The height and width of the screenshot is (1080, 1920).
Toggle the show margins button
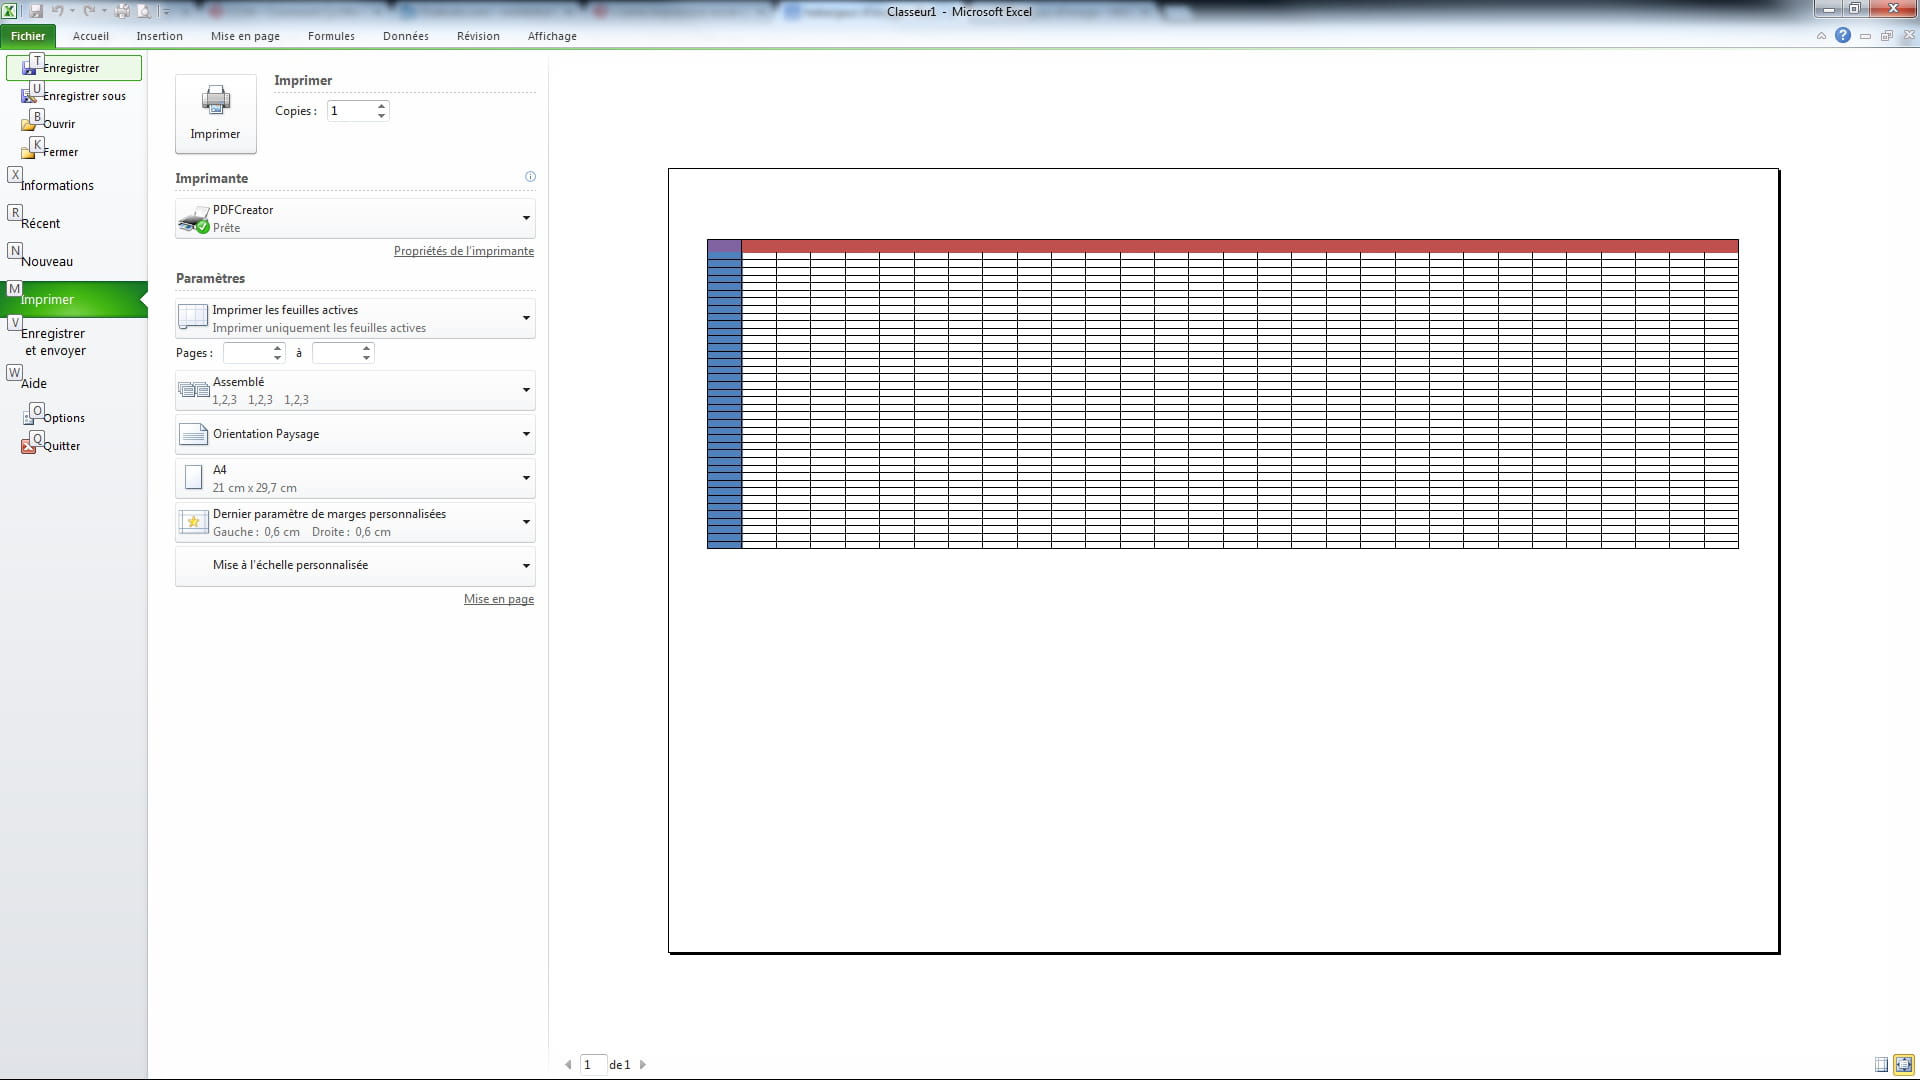tap(1881, 1065)
